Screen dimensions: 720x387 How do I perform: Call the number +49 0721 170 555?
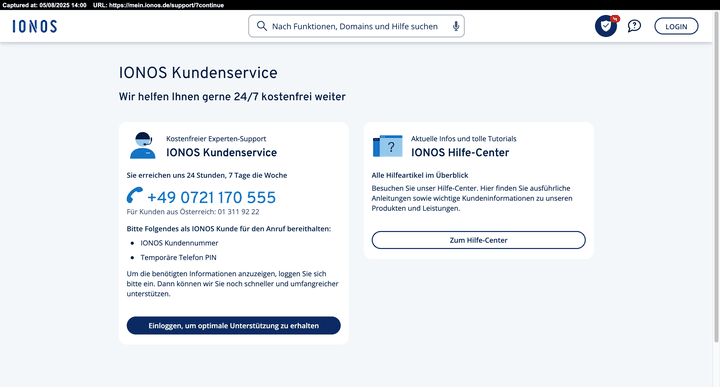coord(211,197)
